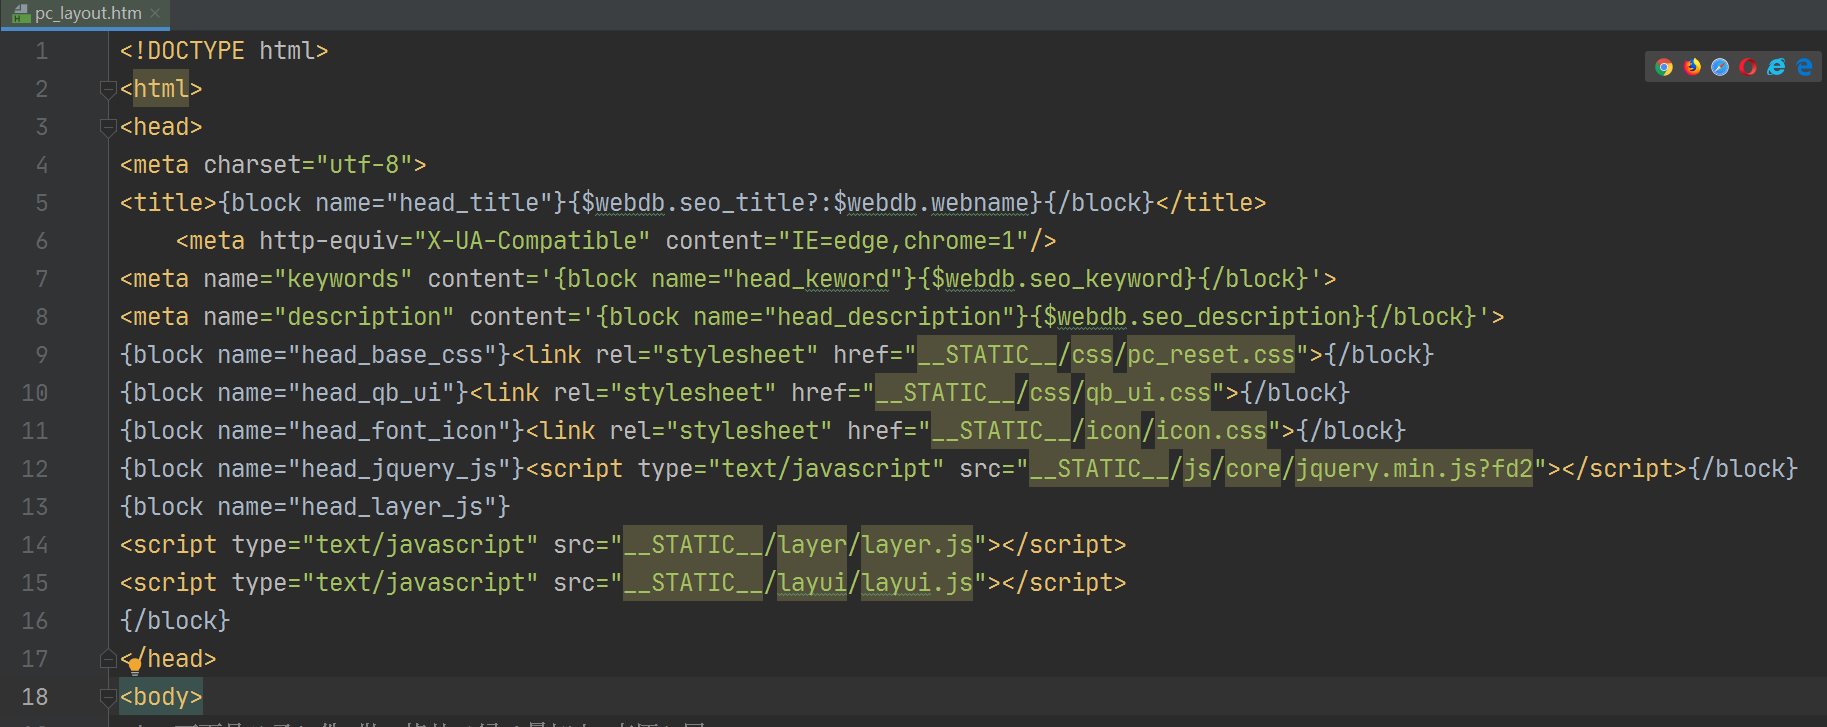
Task: Place cursor in meta charset utf-8 line
Action: click(x=273, y=165)
